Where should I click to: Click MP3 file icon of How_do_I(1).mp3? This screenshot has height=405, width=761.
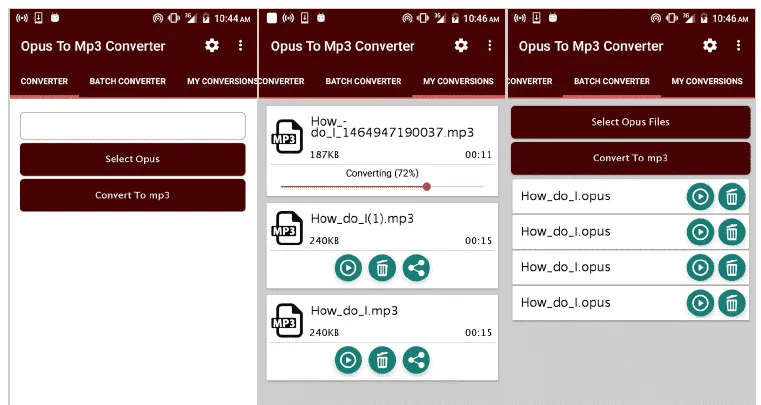pyautogui.click(x=287, y=228)
